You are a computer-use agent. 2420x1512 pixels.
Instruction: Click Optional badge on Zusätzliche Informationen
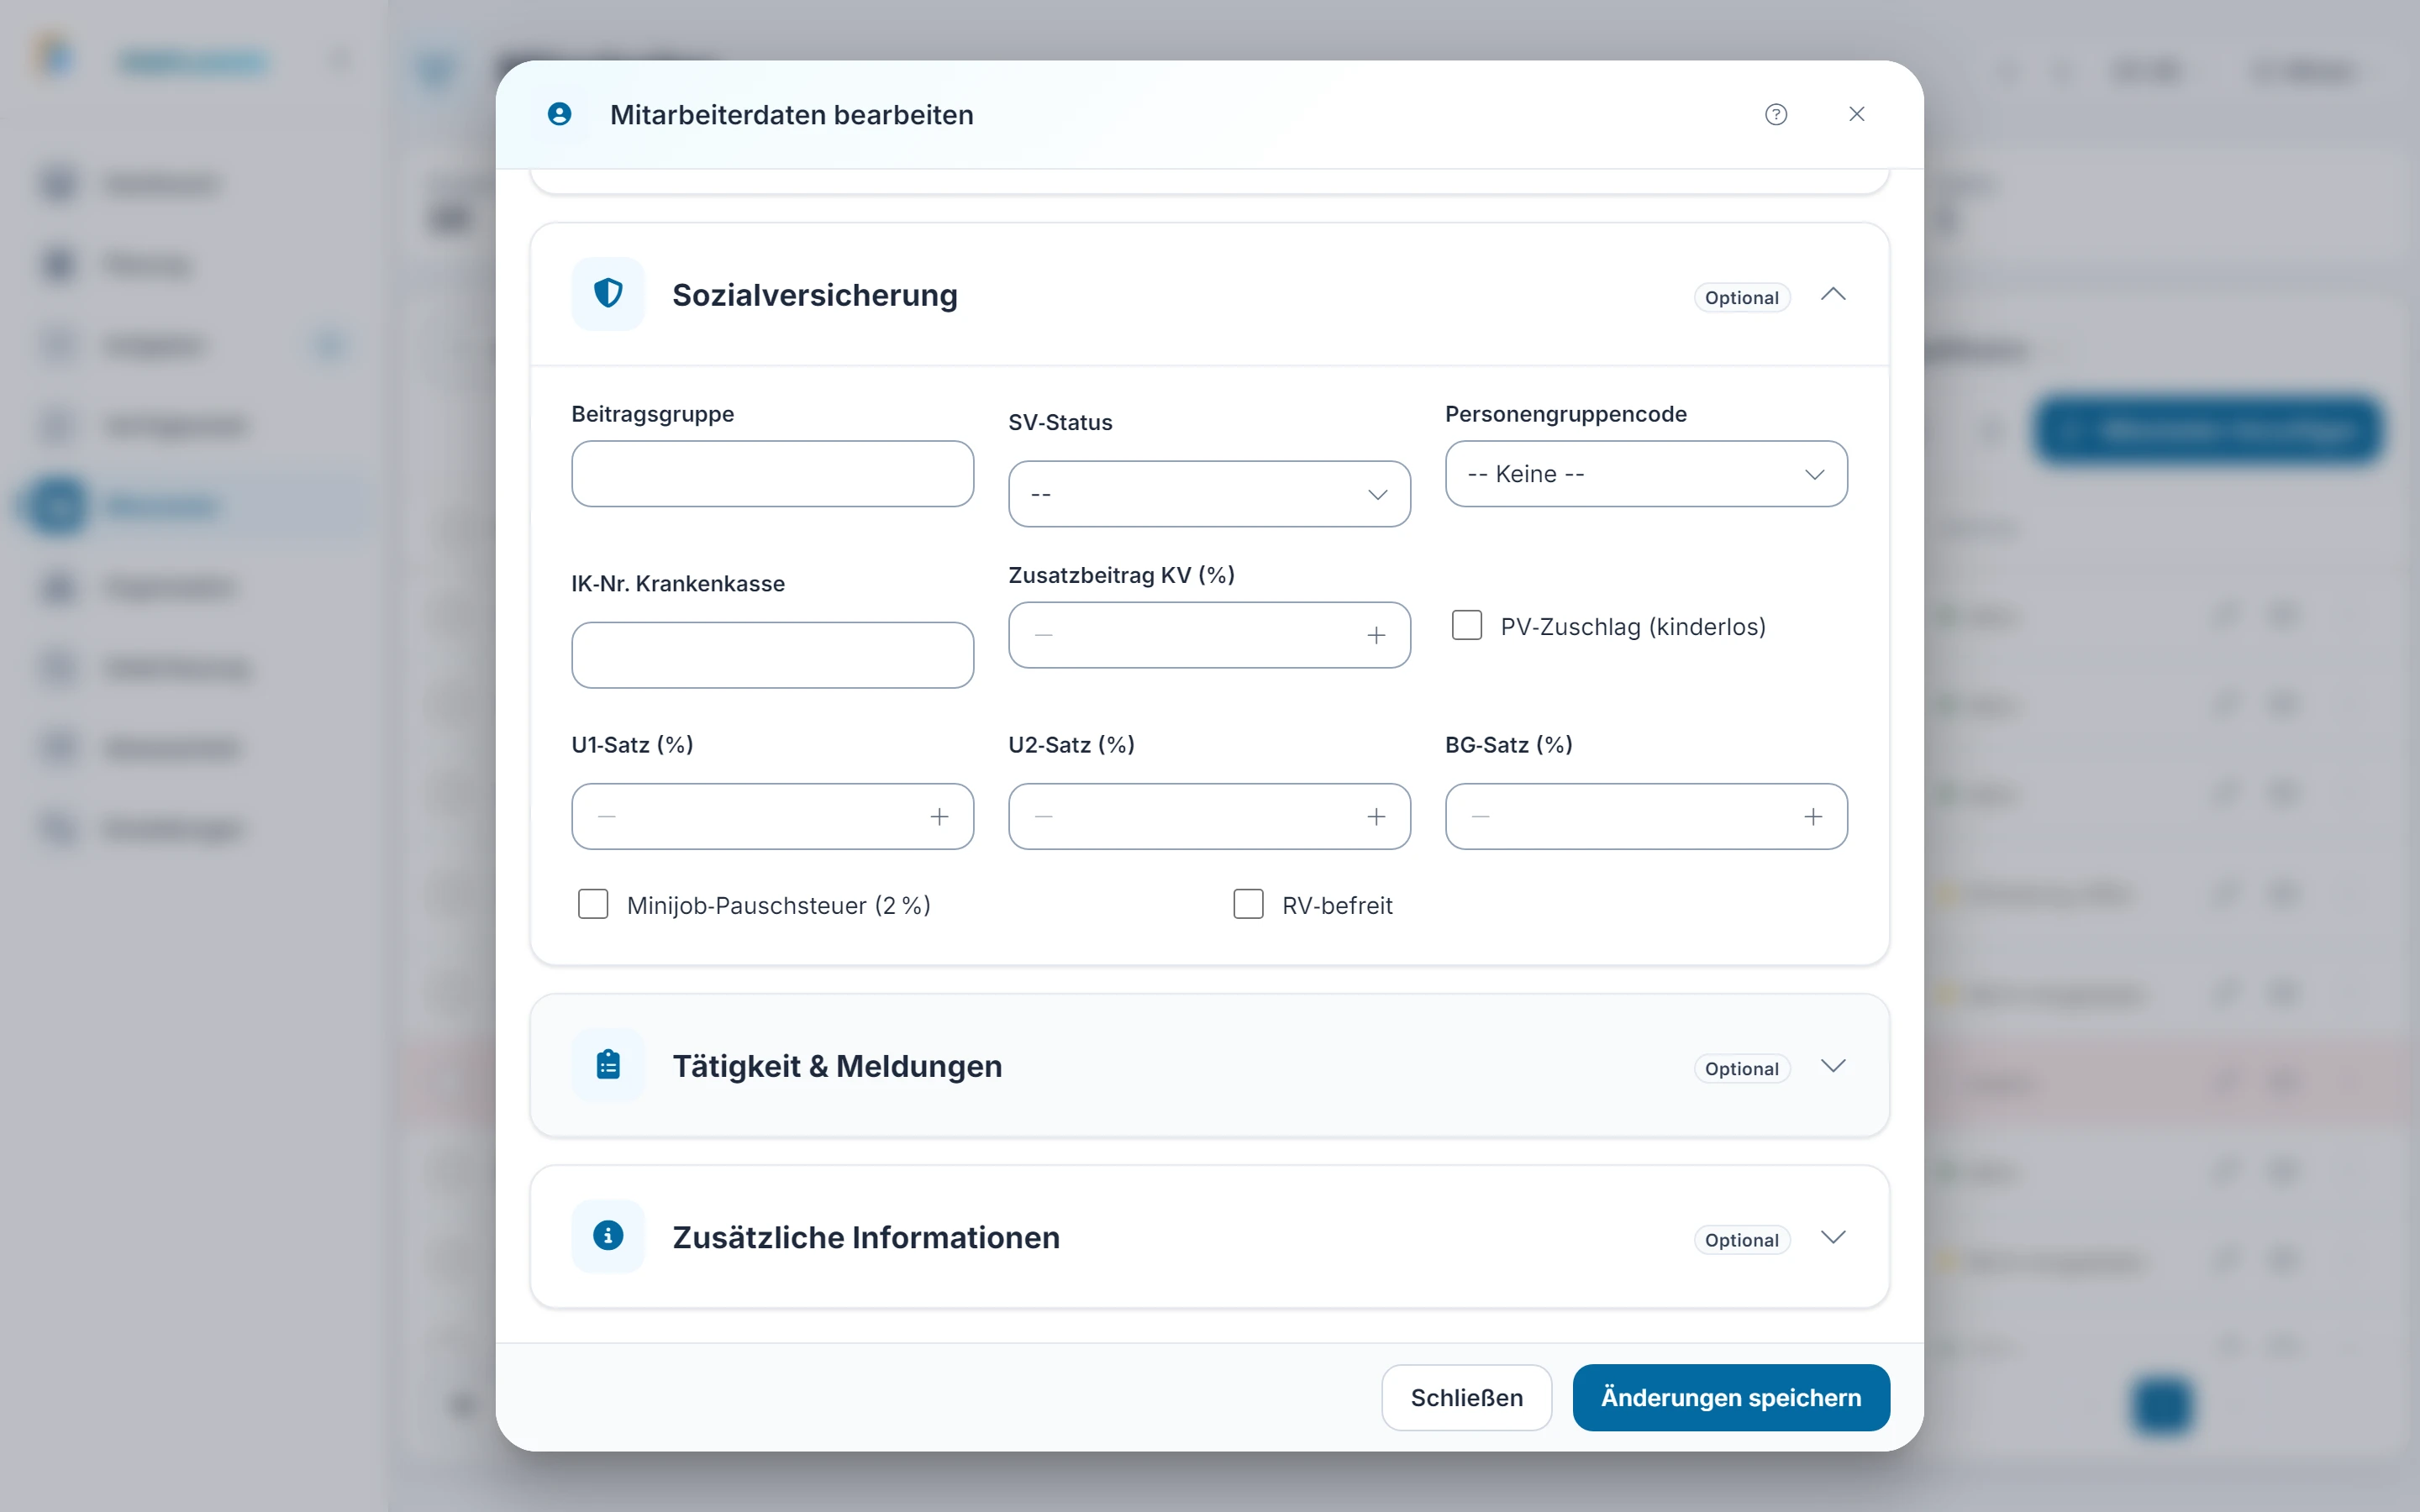click(1741, 1240)
